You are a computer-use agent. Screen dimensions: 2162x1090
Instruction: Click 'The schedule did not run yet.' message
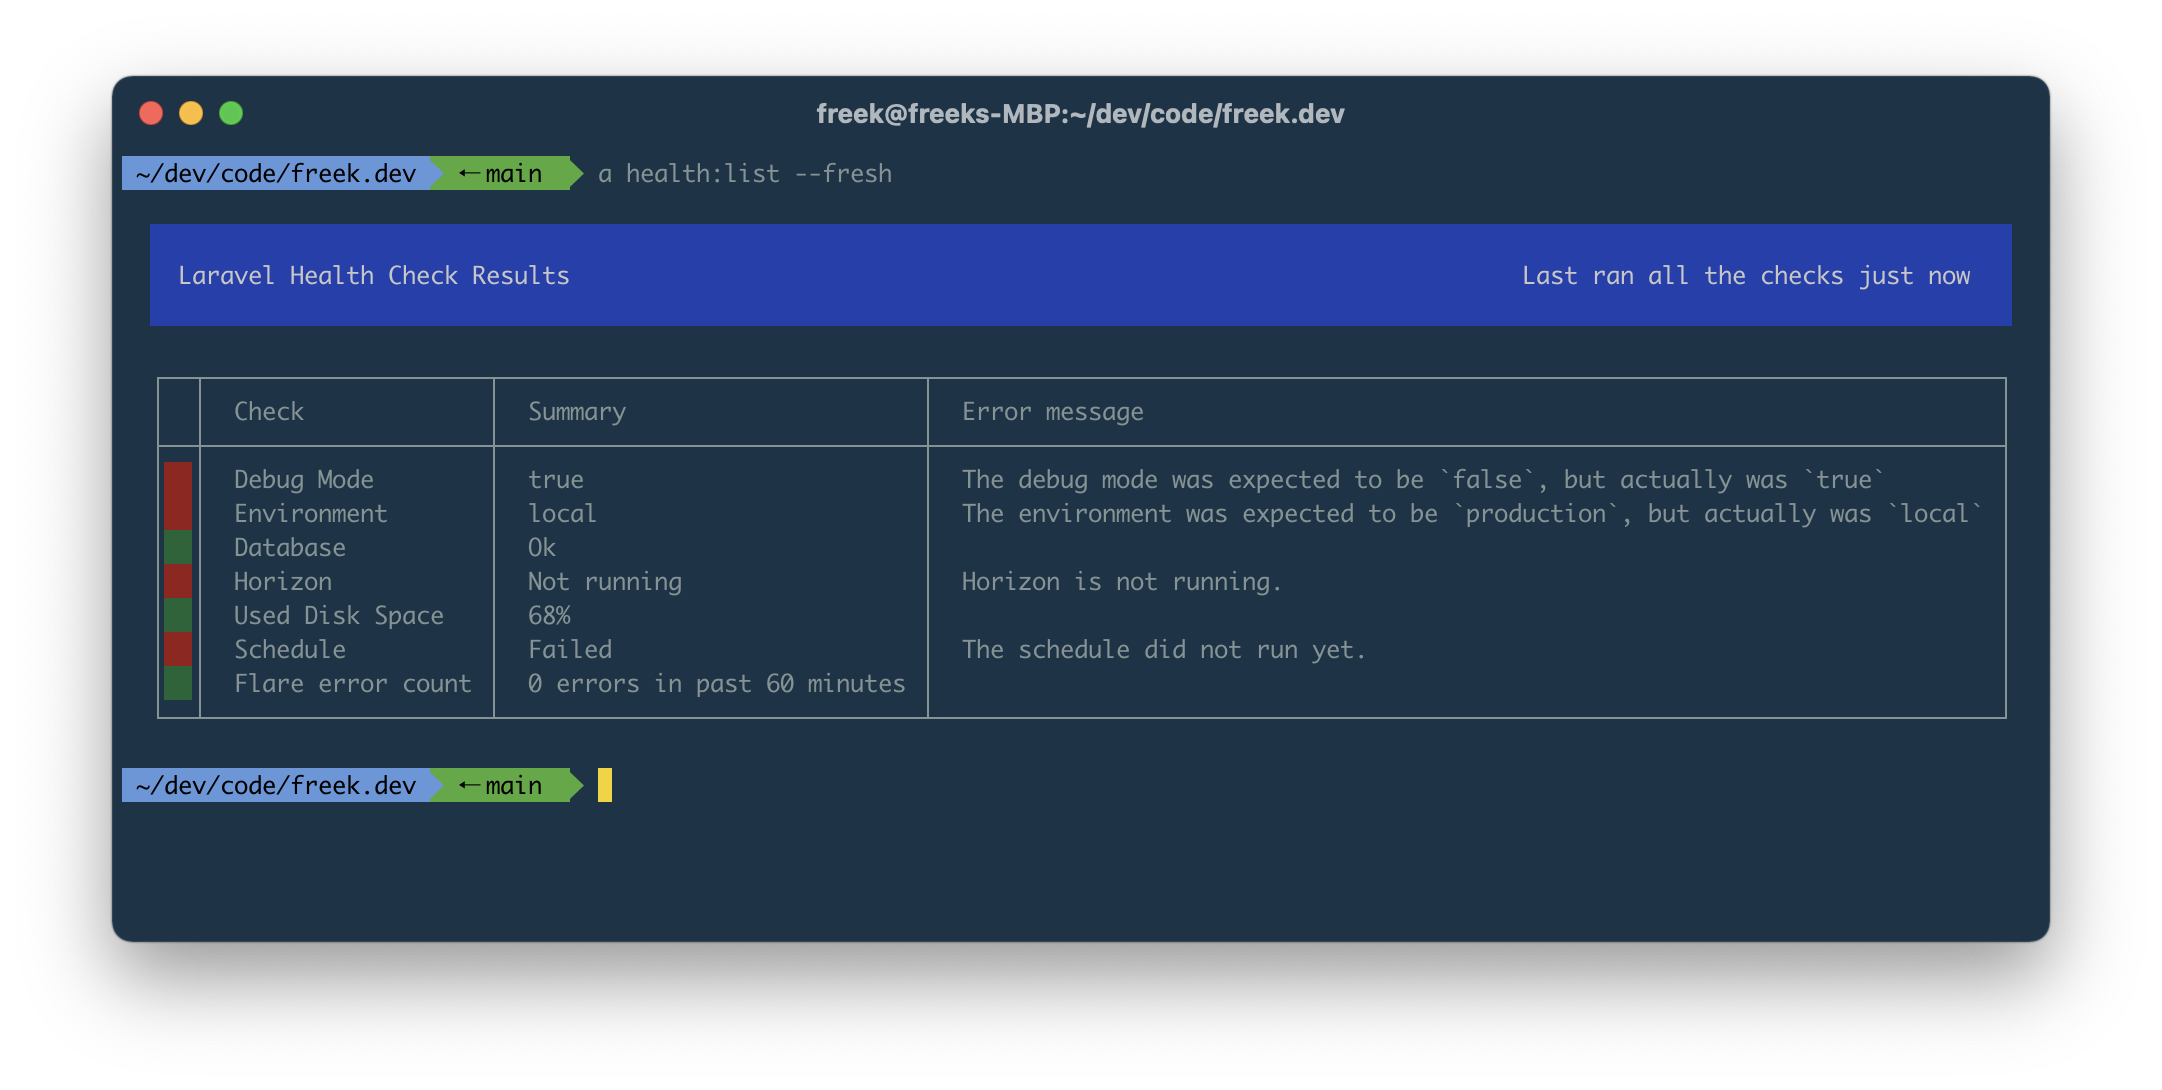point(1163,650)
